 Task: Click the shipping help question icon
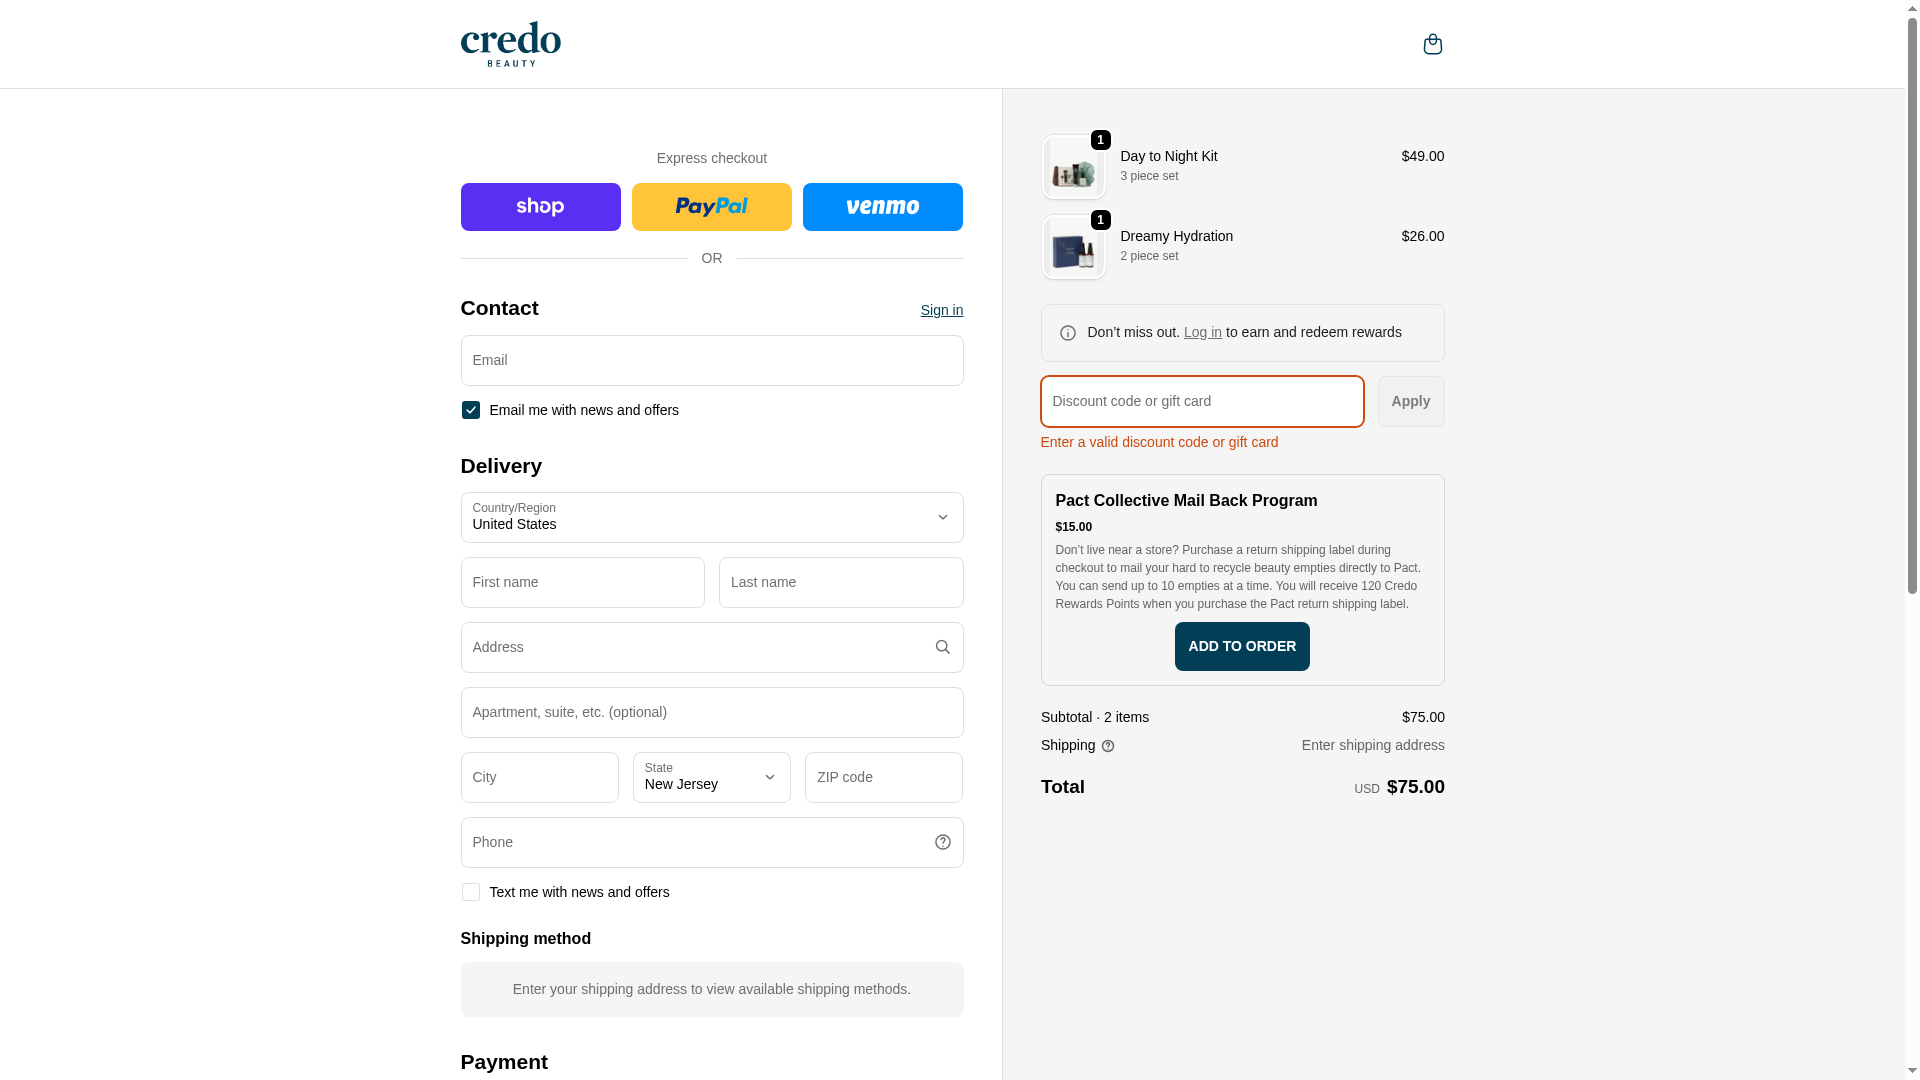(x=1108, y=746)
